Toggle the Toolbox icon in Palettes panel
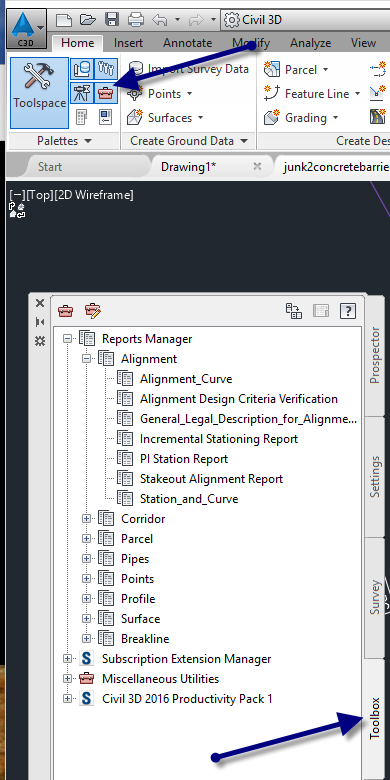 [x=106, y=93]
